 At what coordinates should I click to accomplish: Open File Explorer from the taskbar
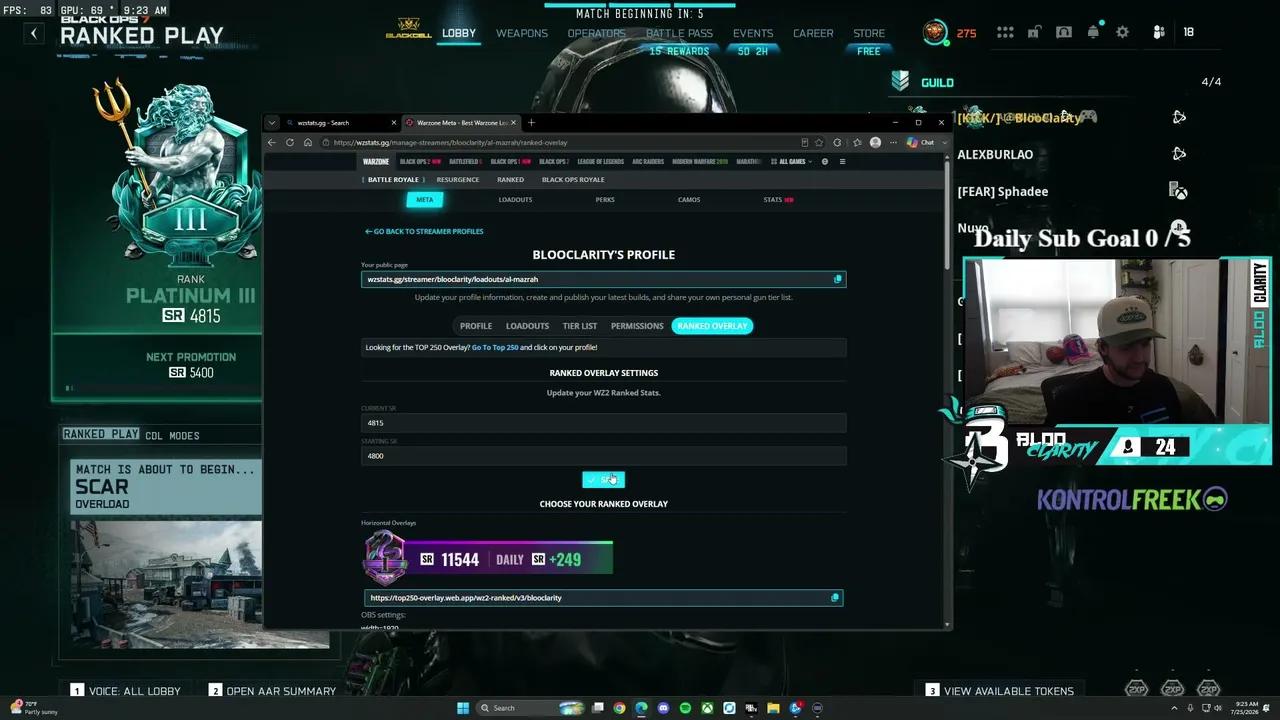pos(773,708)
